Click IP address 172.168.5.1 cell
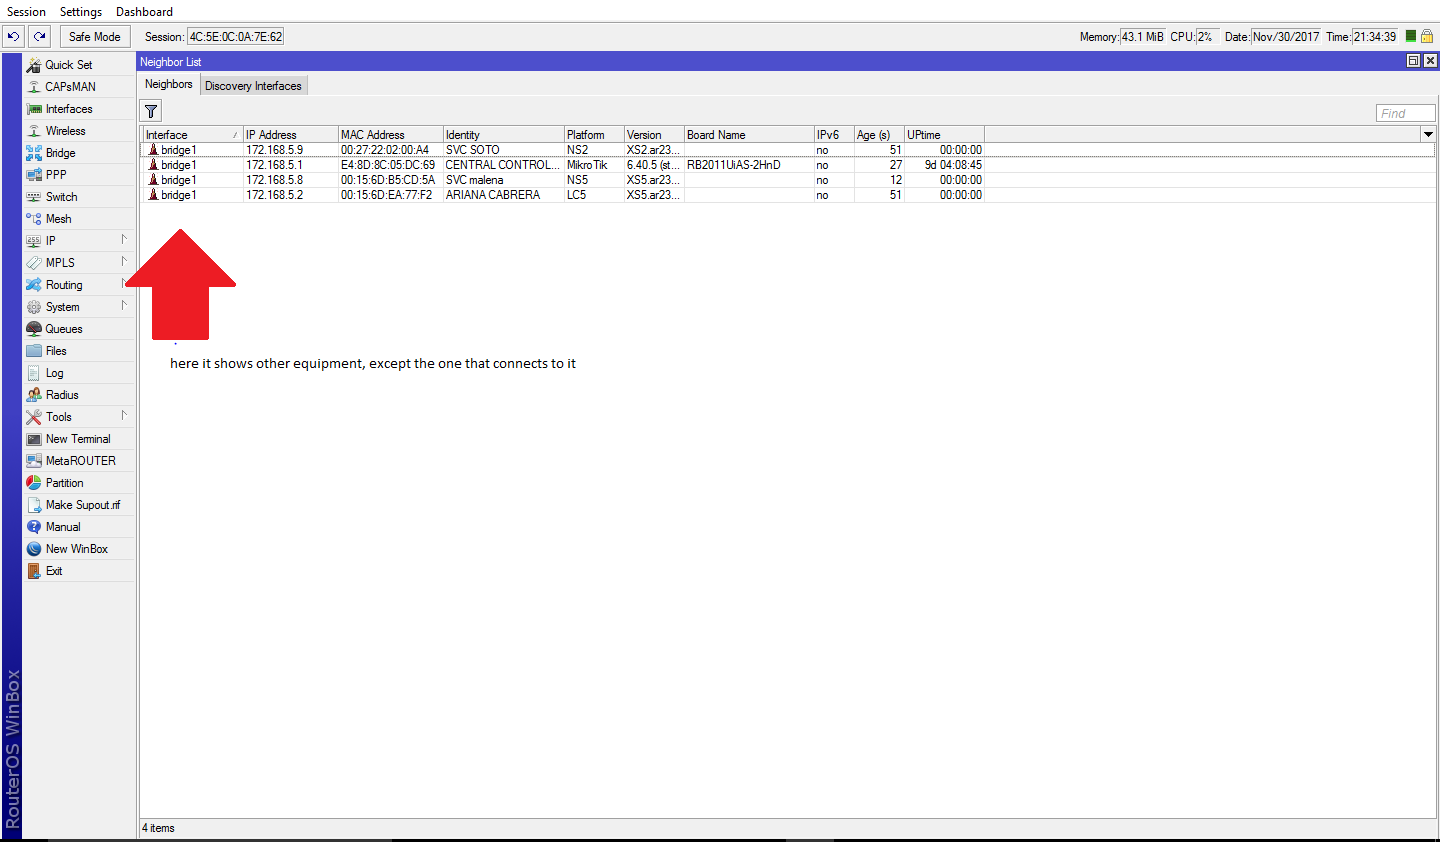Viewport: 1440px width, 842px height. tap(290, 165)
